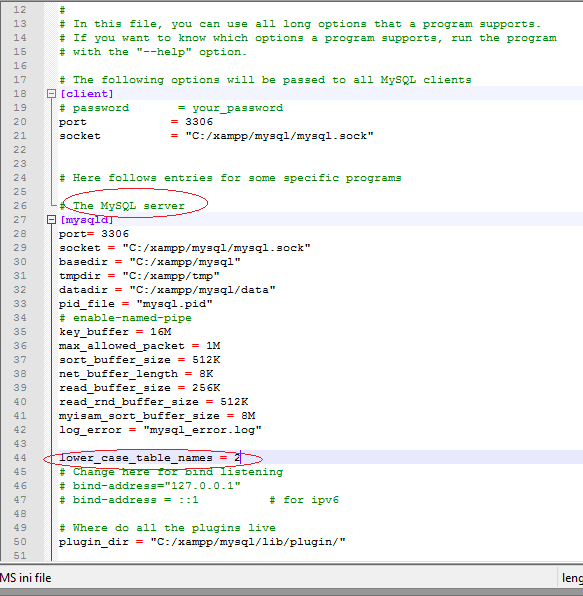Viewport: 583px width, 596px height.
Task: Click the 'If you want to know' comment
Action: pyautogui.click(x=308, y=38)
